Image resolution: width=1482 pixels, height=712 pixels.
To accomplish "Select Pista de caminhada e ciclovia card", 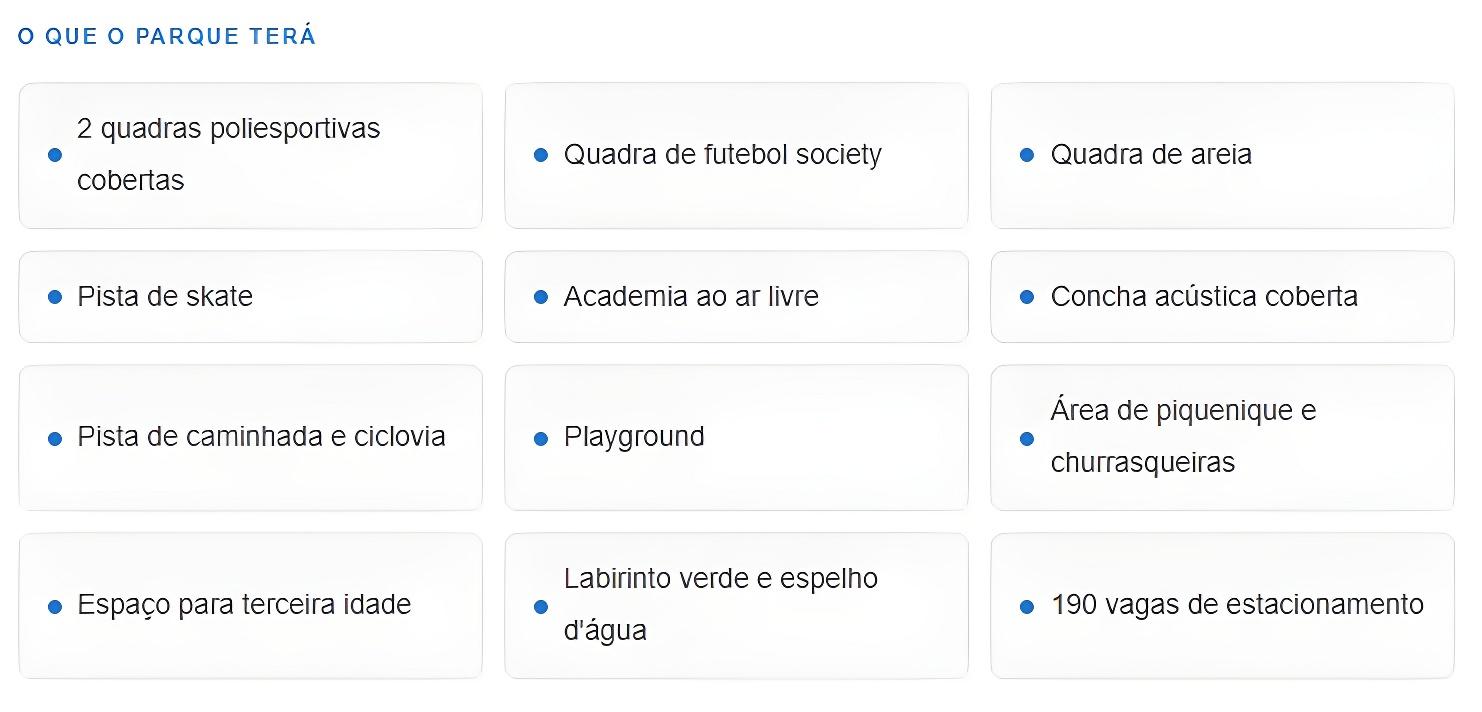I will pyautogui.click(x=250, y=437).
